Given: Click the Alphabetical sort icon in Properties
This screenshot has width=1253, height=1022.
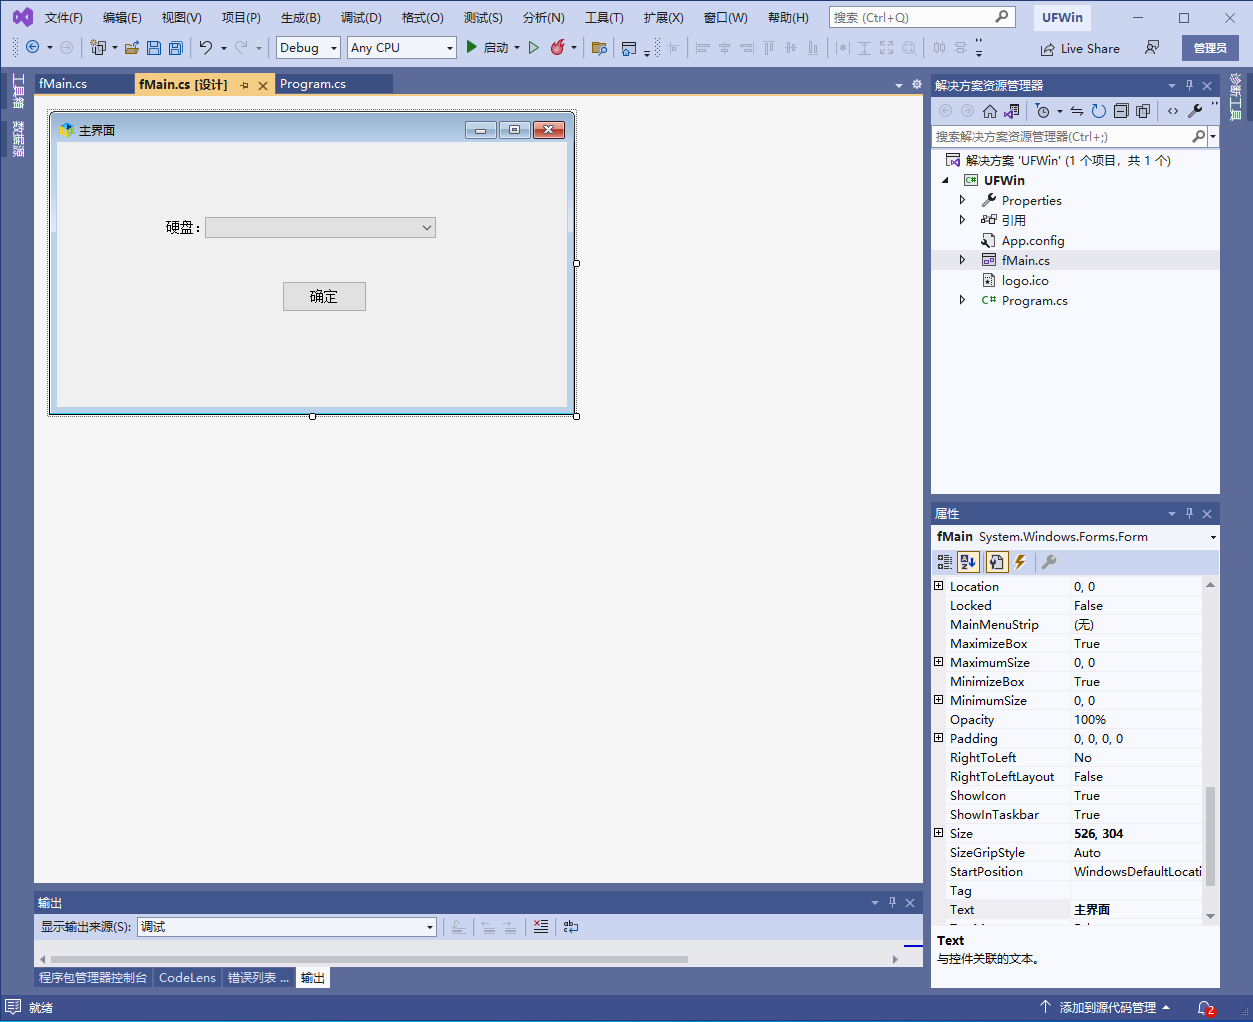Looking at the screenshot, I should tap(968, 562).
